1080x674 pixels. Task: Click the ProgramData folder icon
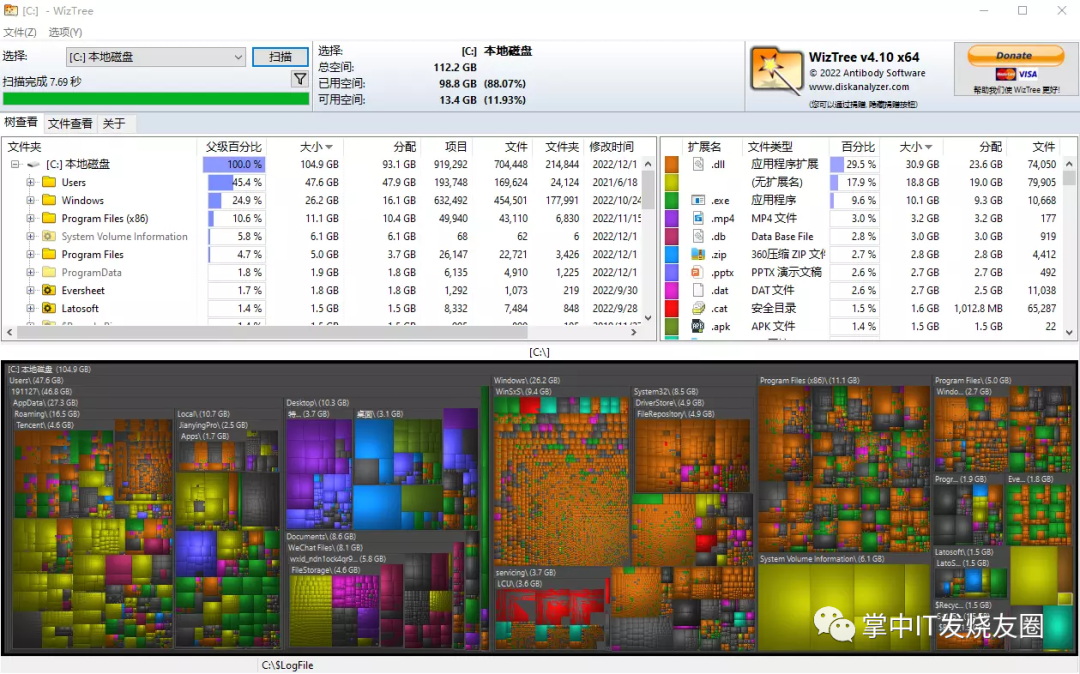[48, 272]
